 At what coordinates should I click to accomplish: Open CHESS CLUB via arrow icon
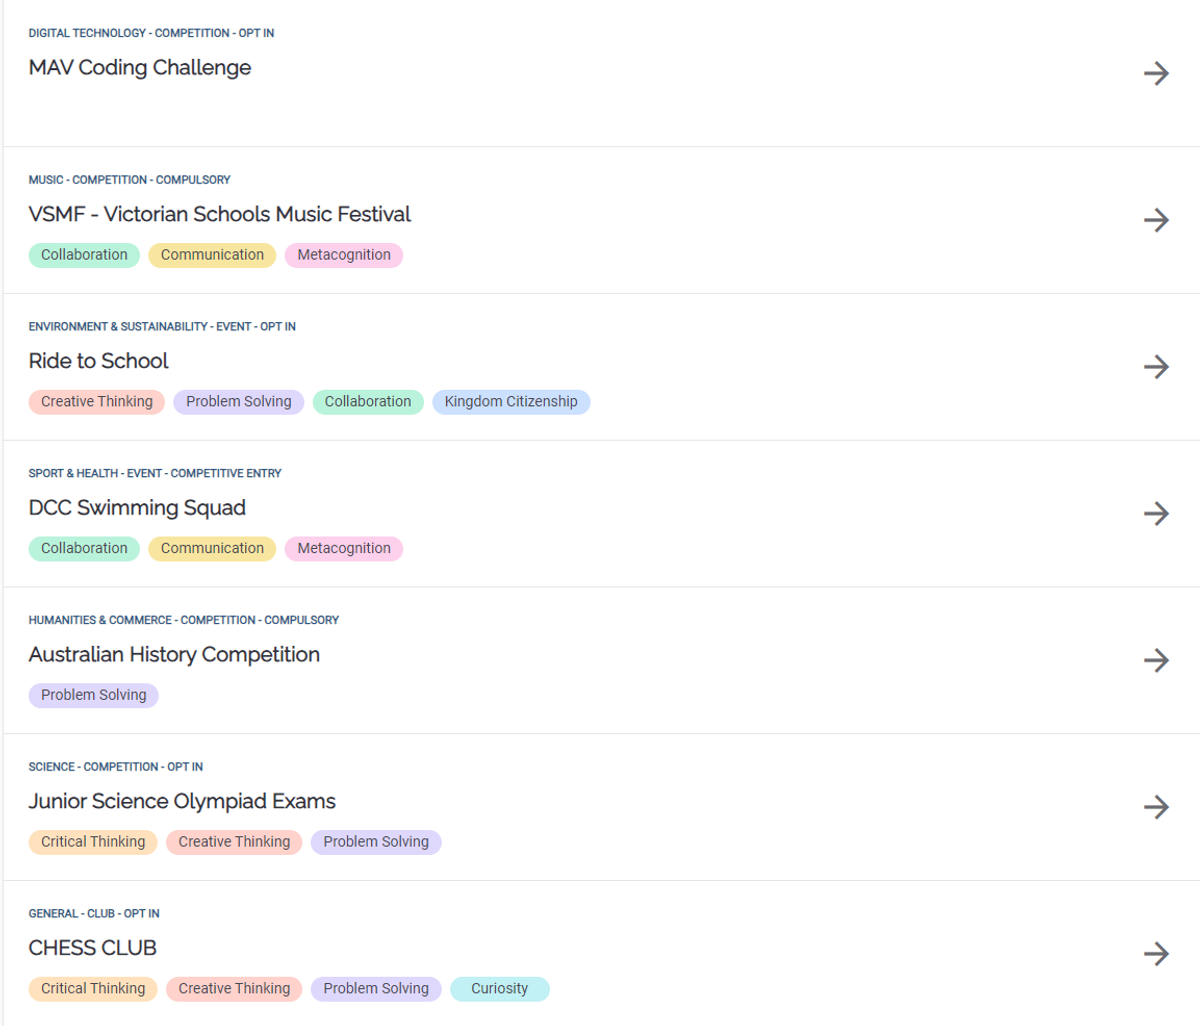click(x=1156, y=954)
